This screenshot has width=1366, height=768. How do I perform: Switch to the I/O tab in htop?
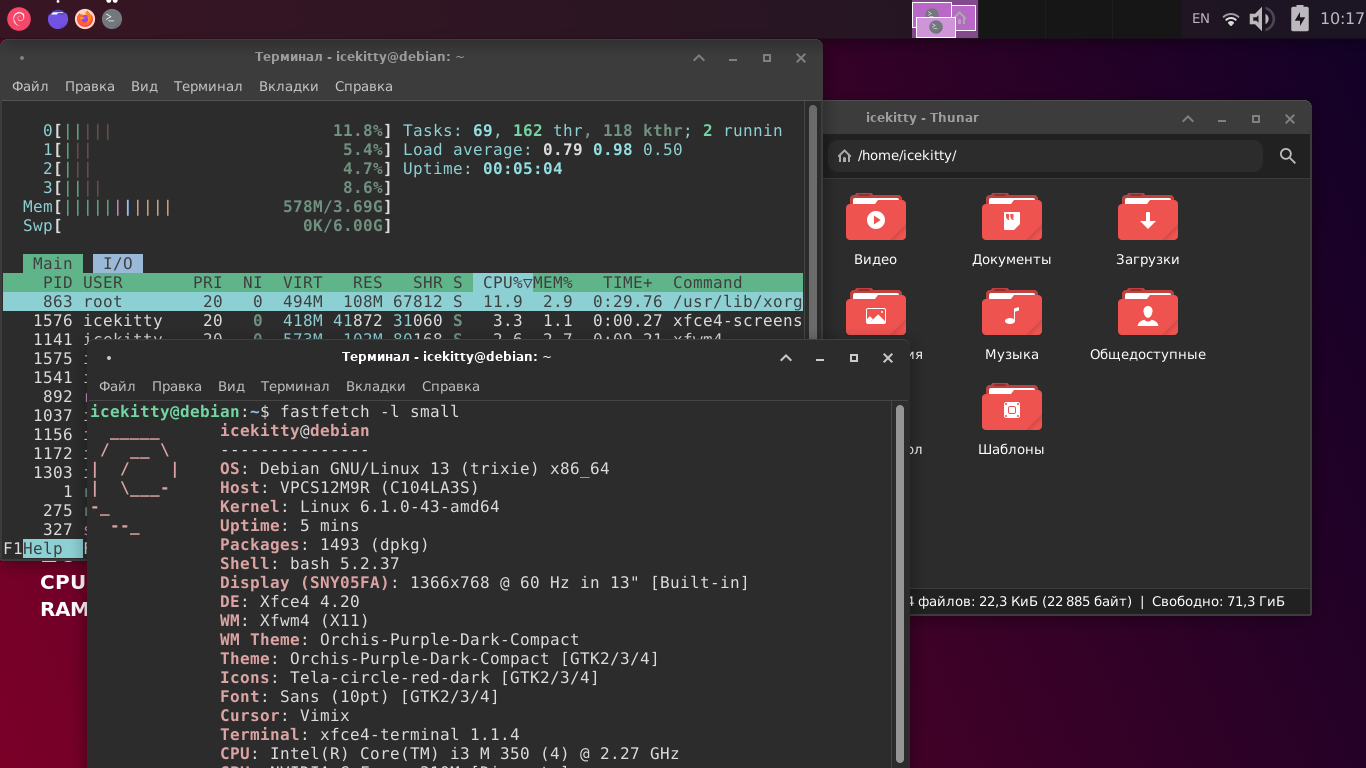(x=118, y=263)
